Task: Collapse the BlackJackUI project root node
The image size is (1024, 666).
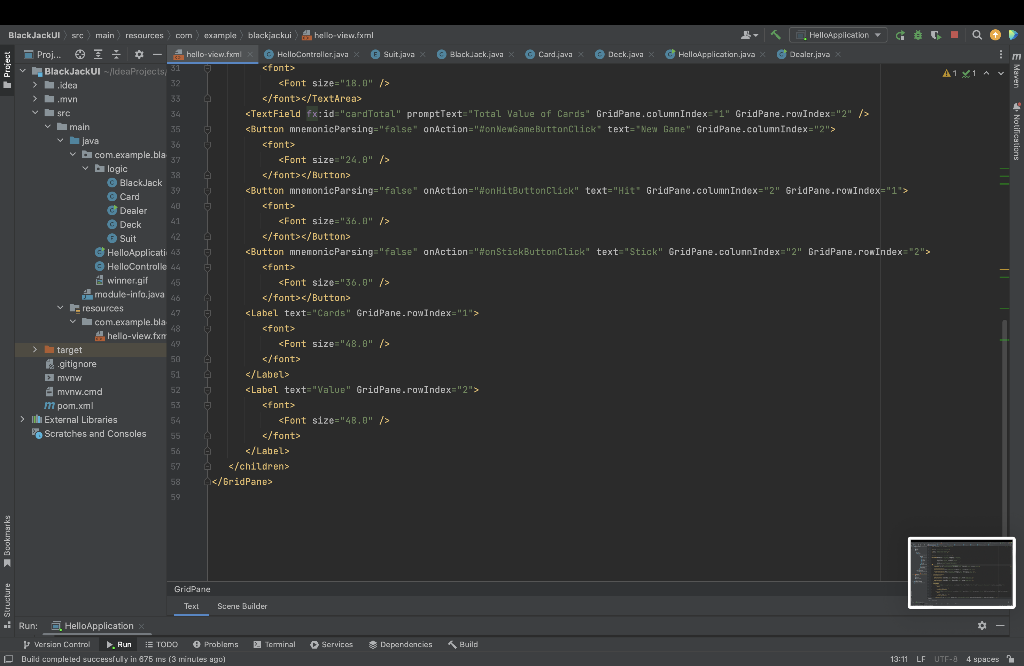Action: coord(23,71)
